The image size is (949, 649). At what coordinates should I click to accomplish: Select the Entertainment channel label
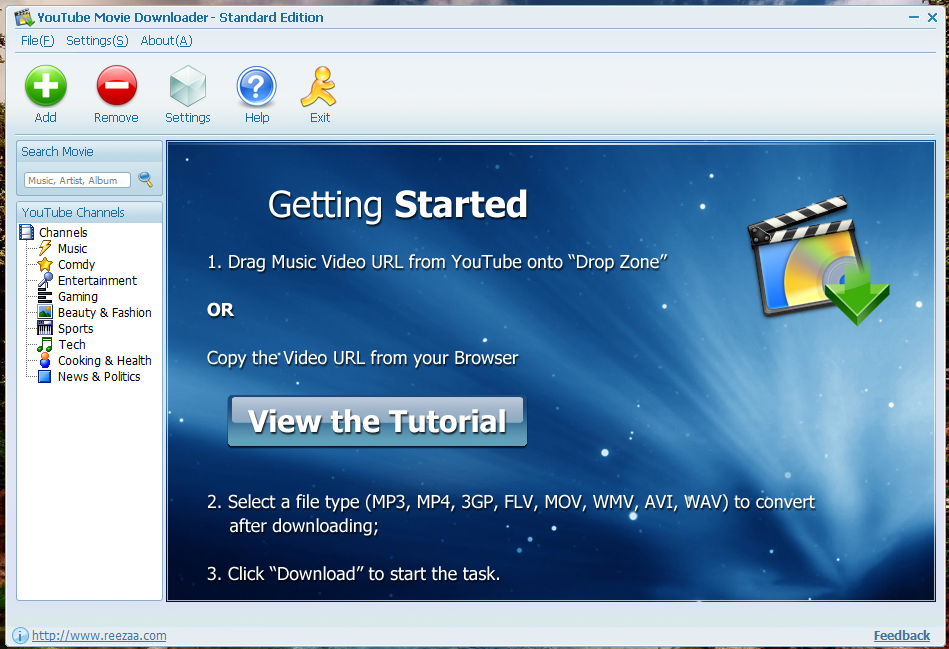click(x=97, y=280)
